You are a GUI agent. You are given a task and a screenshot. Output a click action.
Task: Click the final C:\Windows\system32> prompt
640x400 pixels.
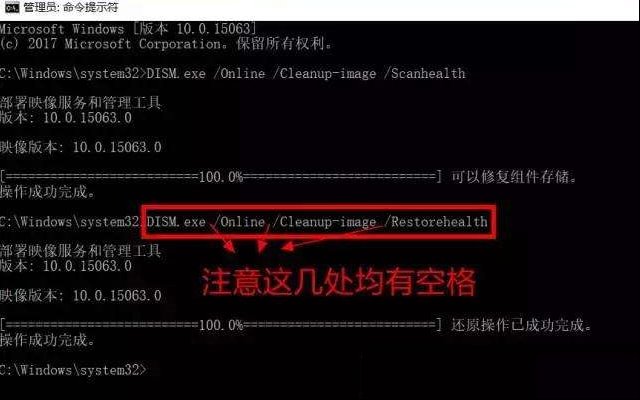(x=73, y=370)
